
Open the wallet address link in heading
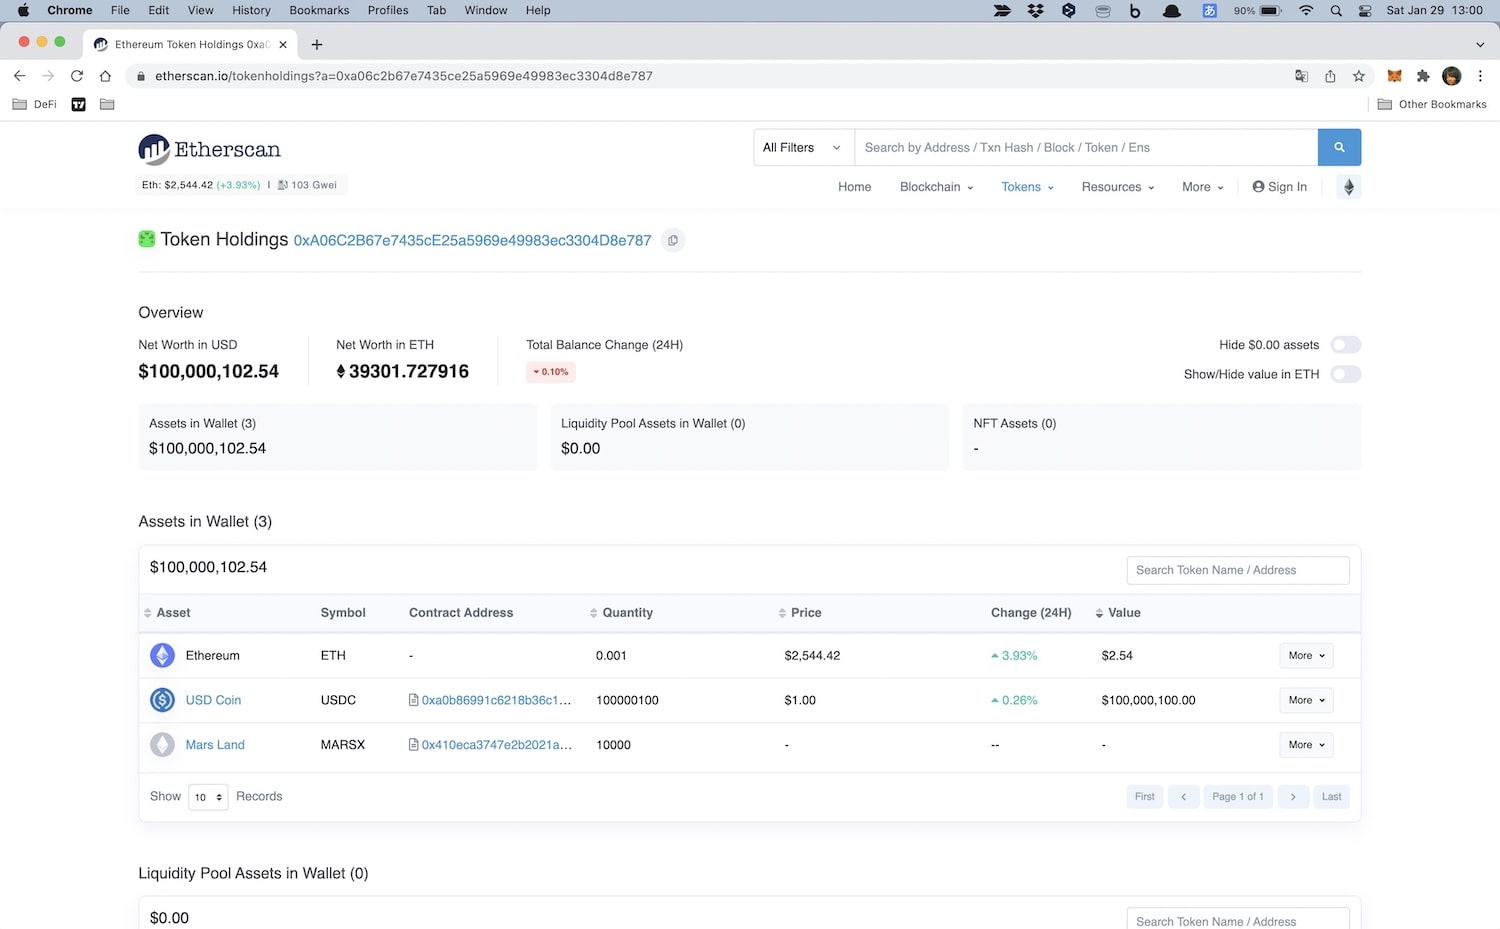pyautogui.click(x=472, y=241)
